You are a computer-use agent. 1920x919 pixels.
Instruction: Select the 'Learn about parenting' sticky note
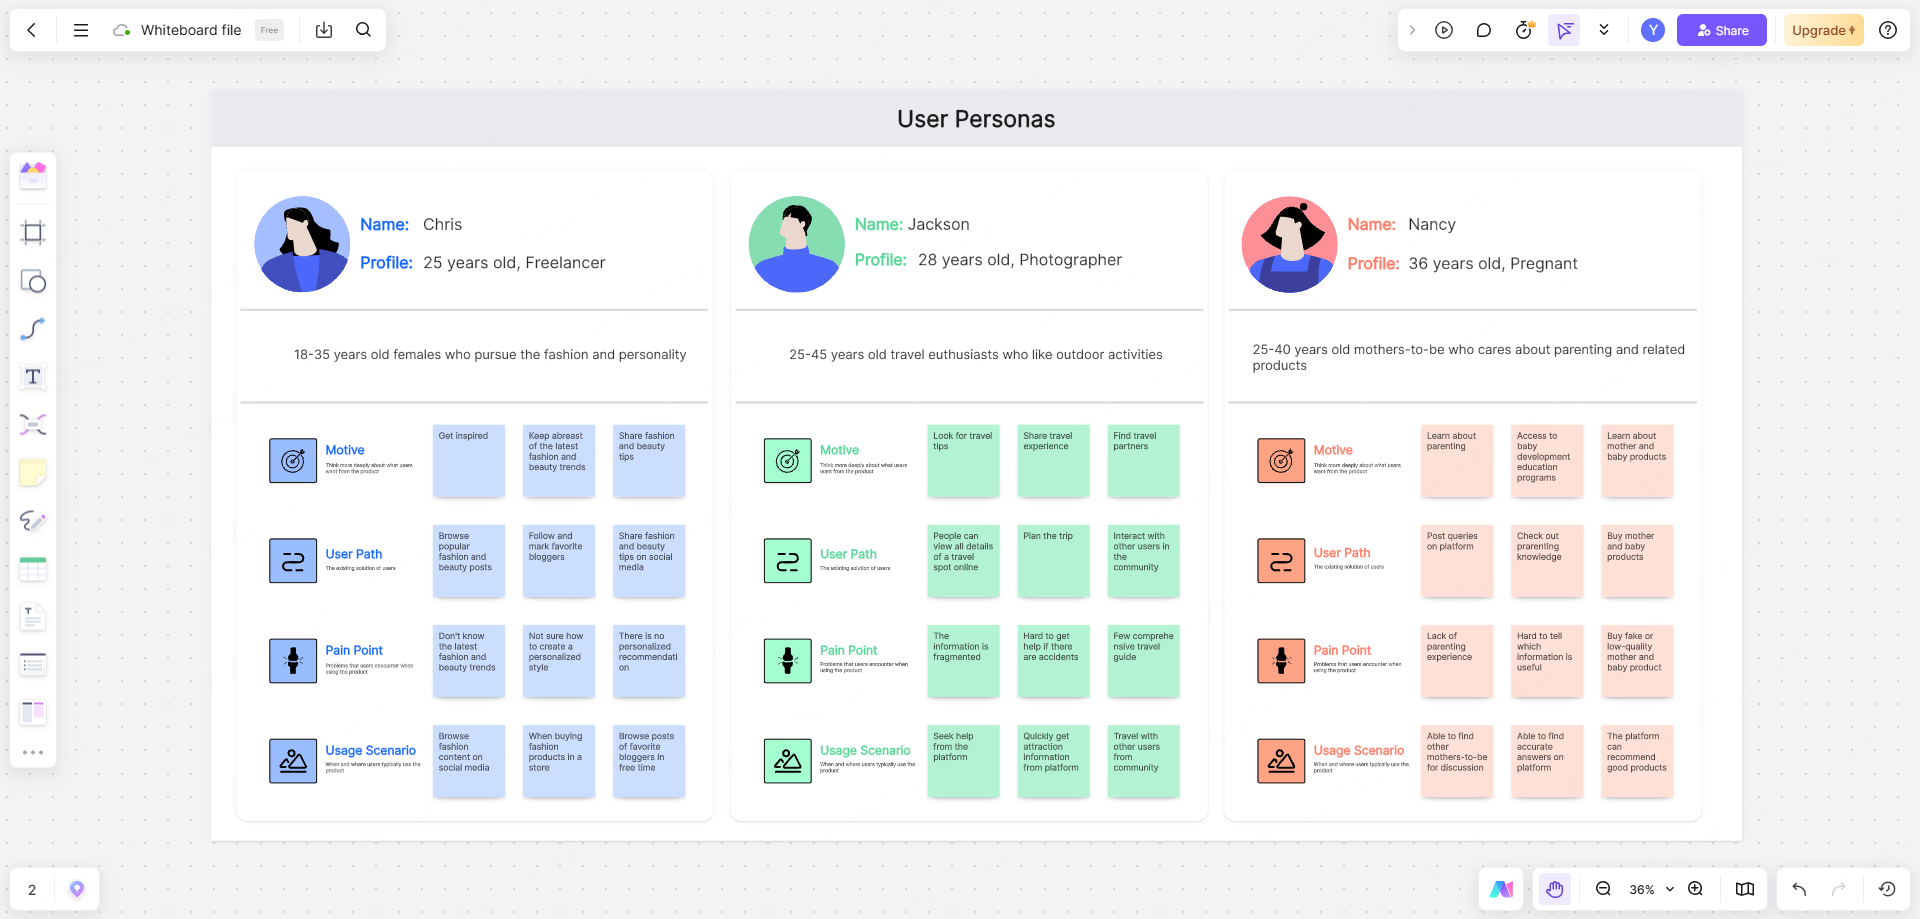pyautogui.click(x=1457, y=461)
